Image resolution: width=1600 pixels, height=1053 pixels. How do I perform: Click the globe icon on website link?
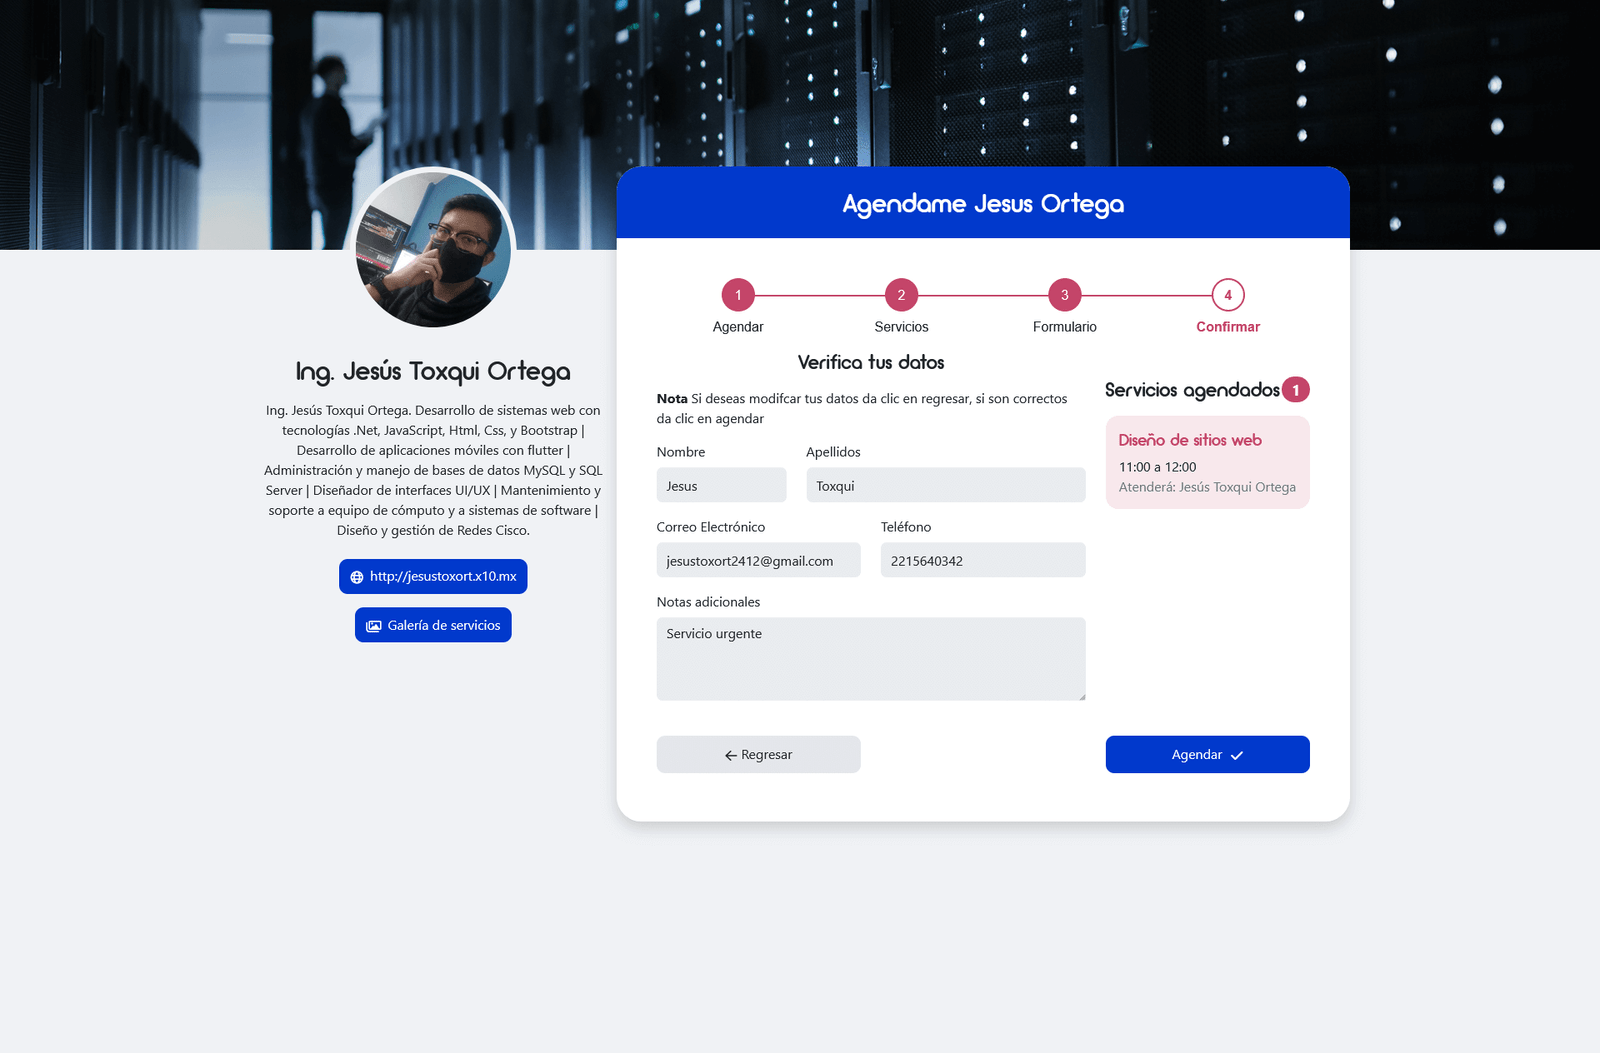click(357, 577)
